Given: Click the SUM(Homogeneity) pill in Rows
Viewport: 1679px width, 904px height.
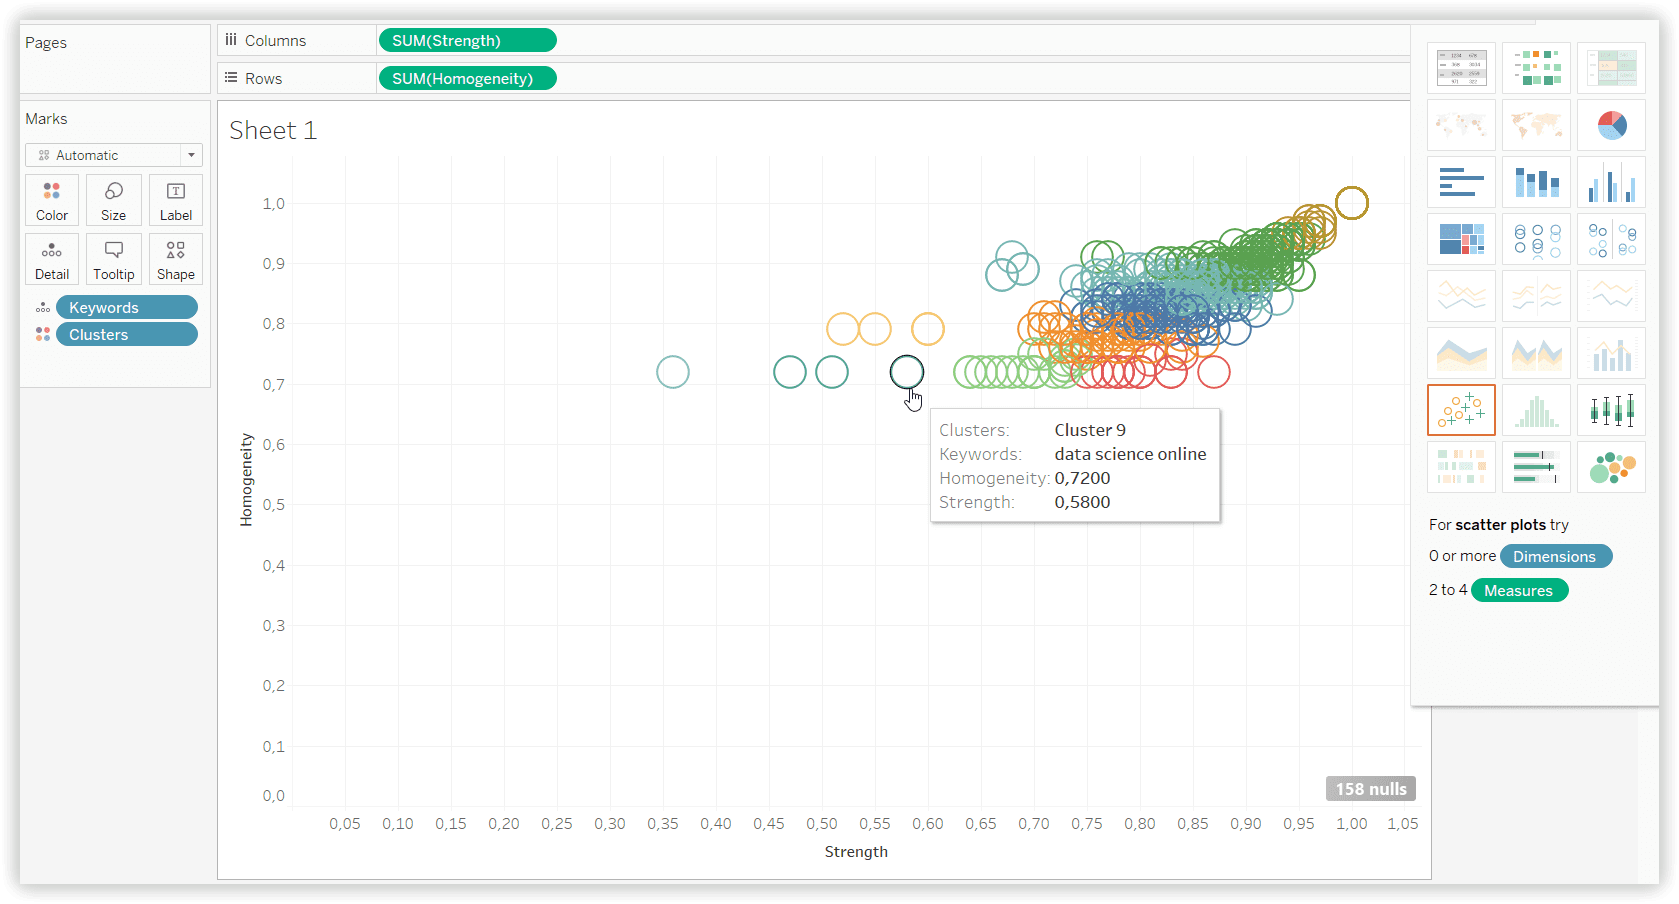Looking at the screenshot, I should tap(467, 79).
